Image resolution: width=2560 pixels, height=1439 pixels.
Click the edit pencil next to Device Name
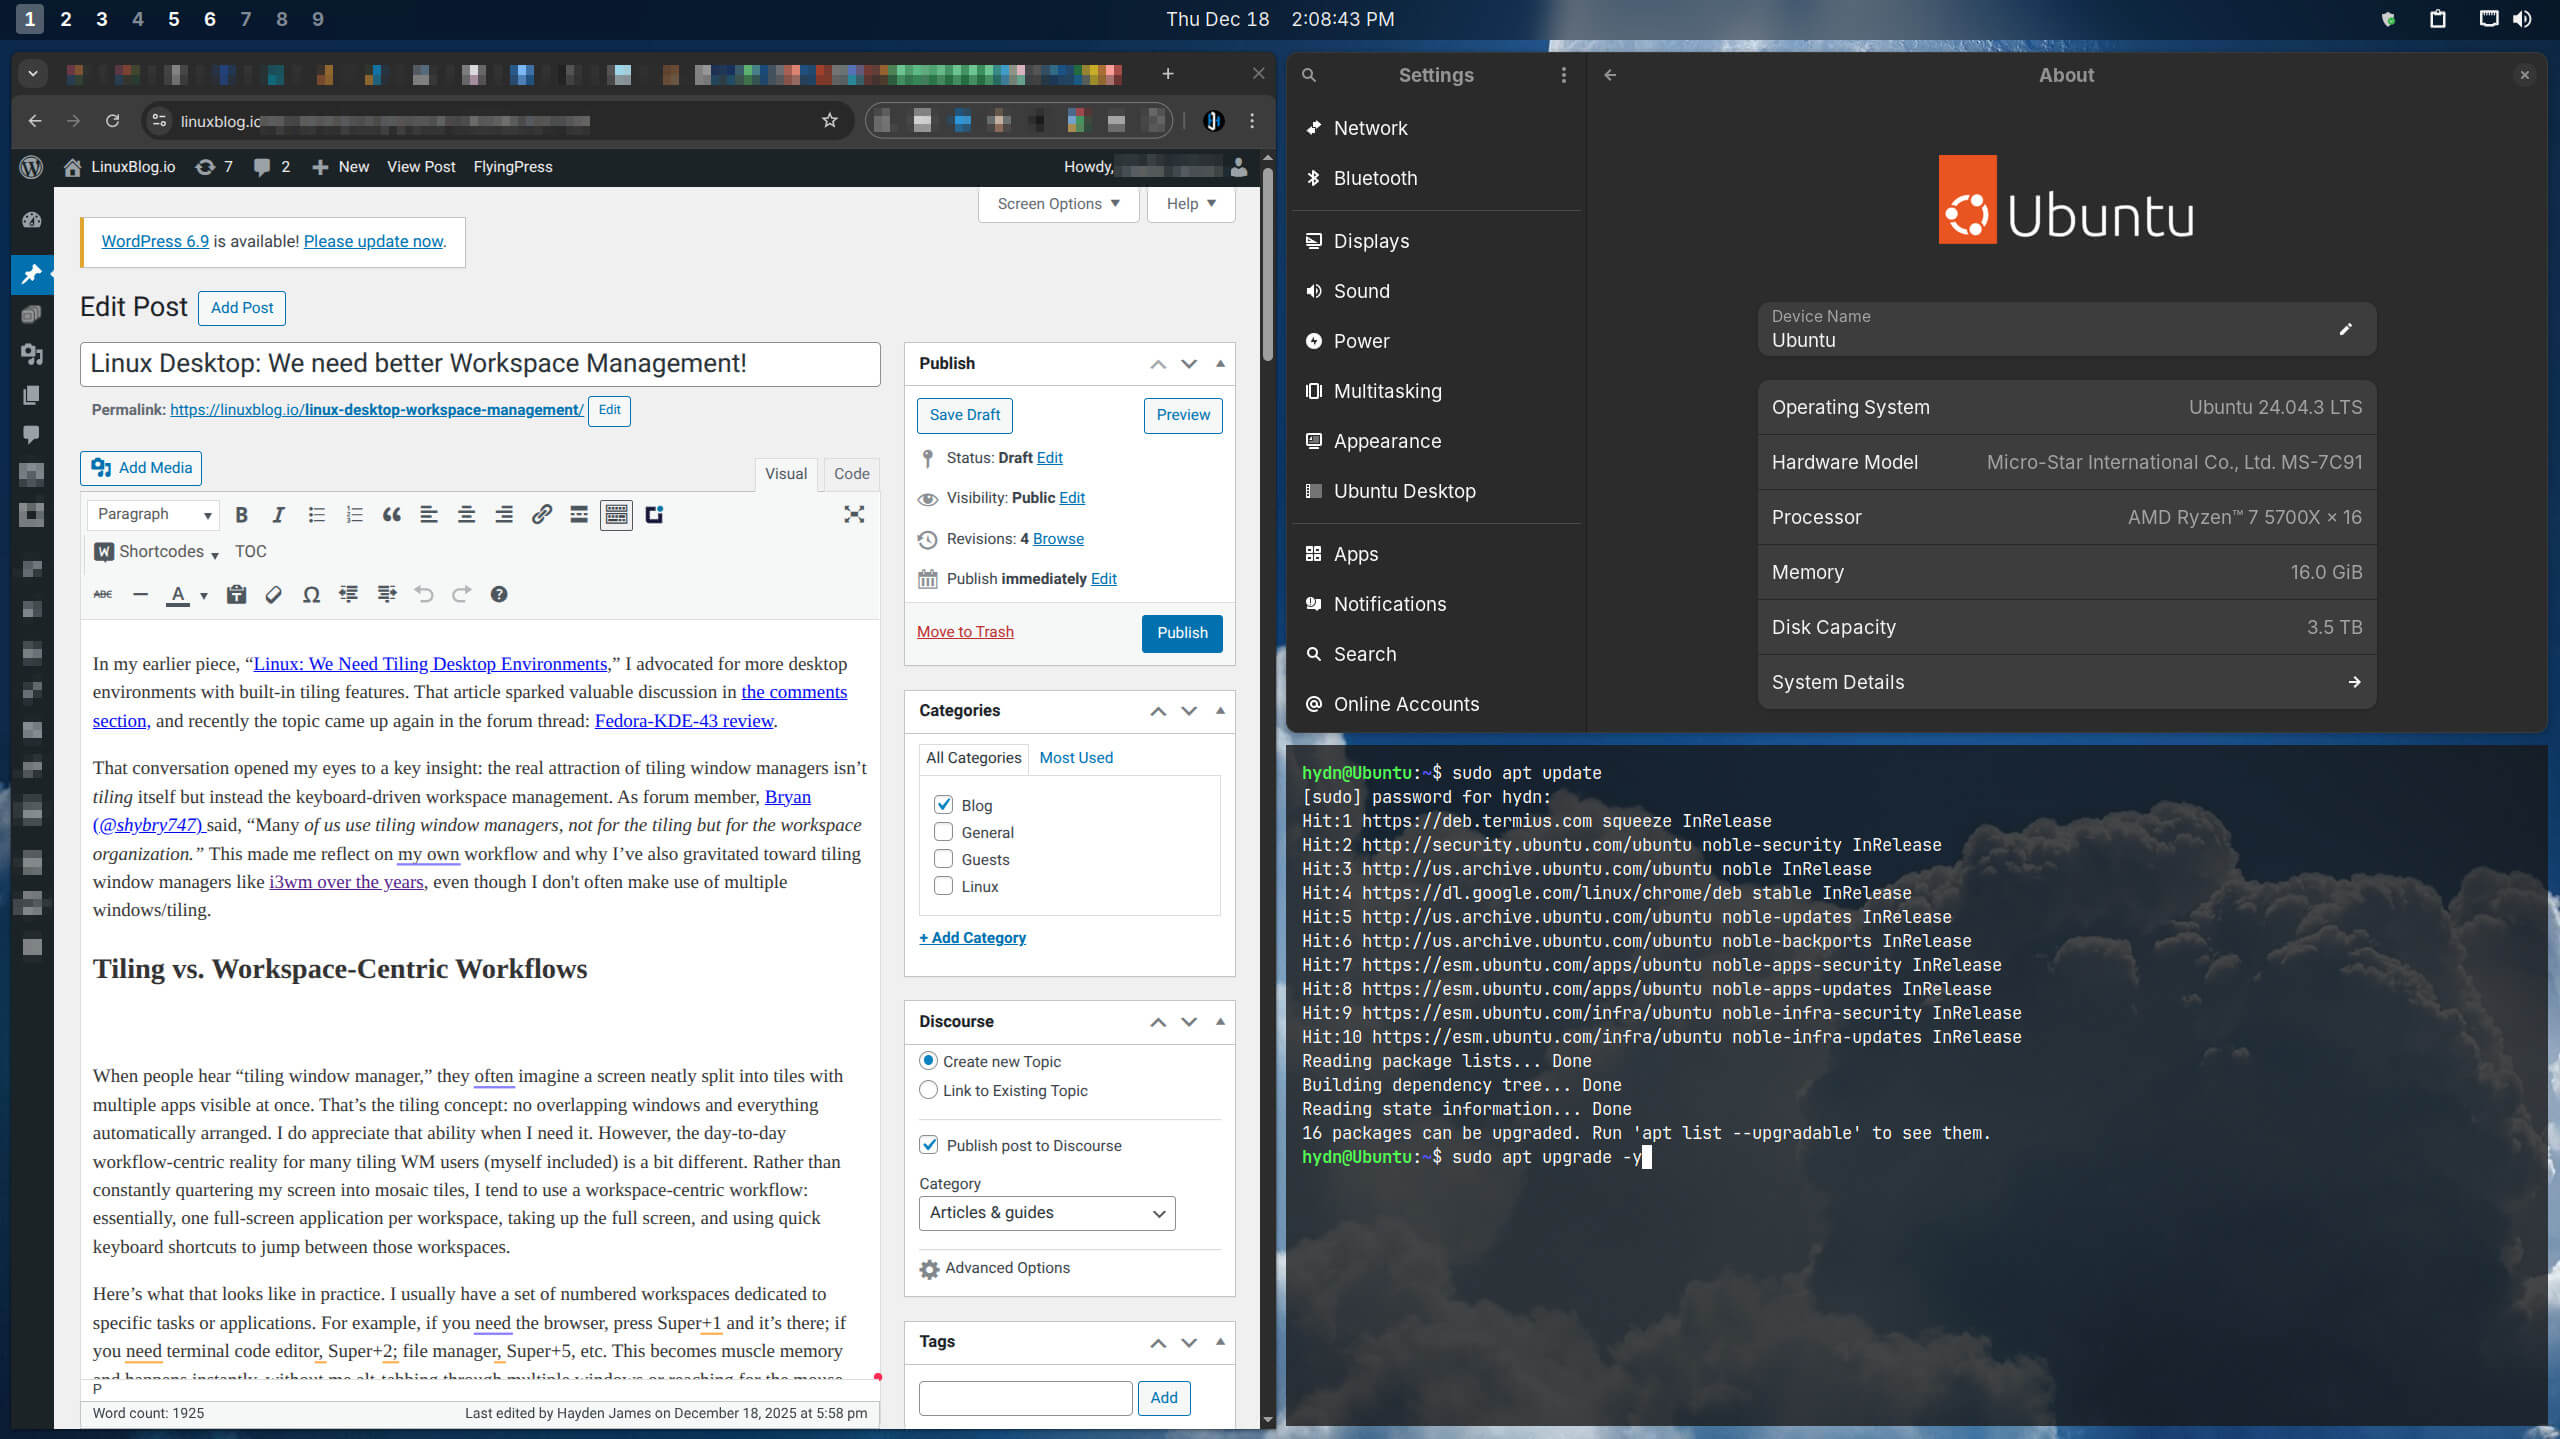tap(2345, 329)
